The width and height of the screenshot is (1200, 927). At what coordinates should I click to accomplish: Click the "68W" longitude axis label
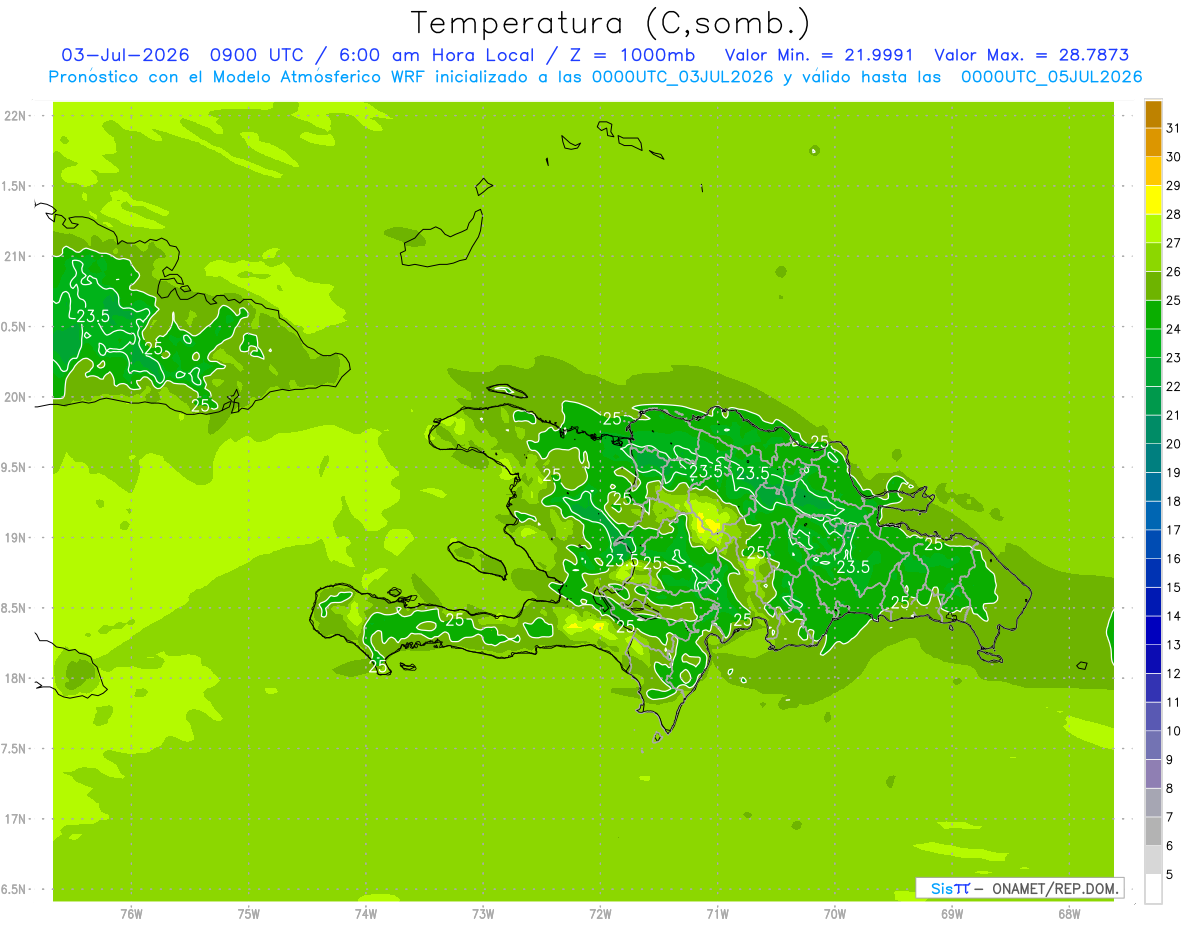click(x=1069, y=914)
